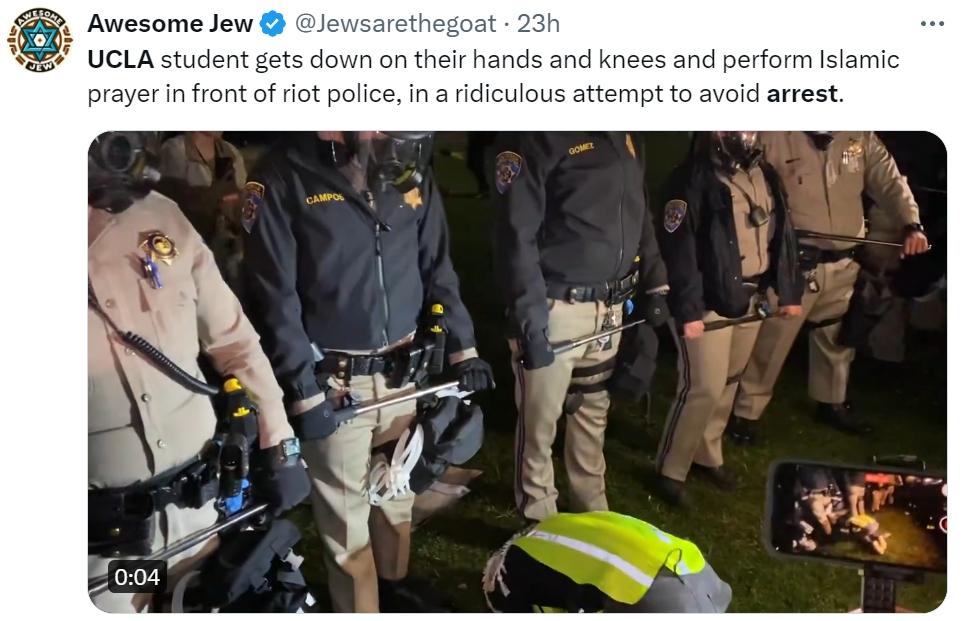The width and height of the screenshot is (963, 621).
Task: Open the three-dot more options menu
Action: (932, 24)
